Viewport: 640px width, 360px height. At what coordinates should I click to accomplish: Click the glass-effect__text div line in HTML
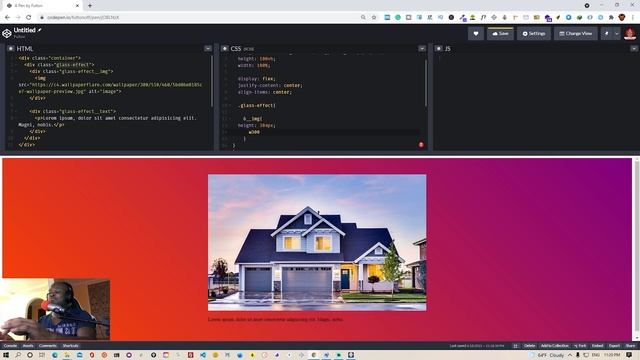pos(73,111)
